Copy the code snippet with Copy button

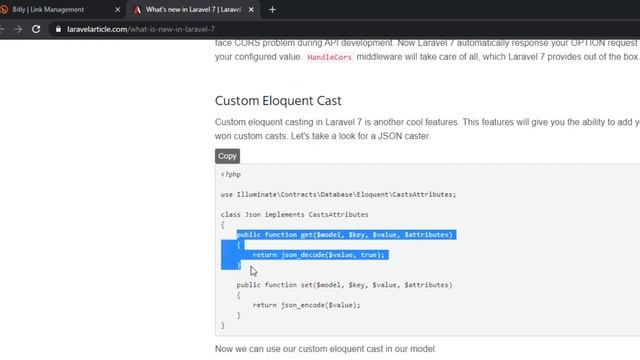227,156
